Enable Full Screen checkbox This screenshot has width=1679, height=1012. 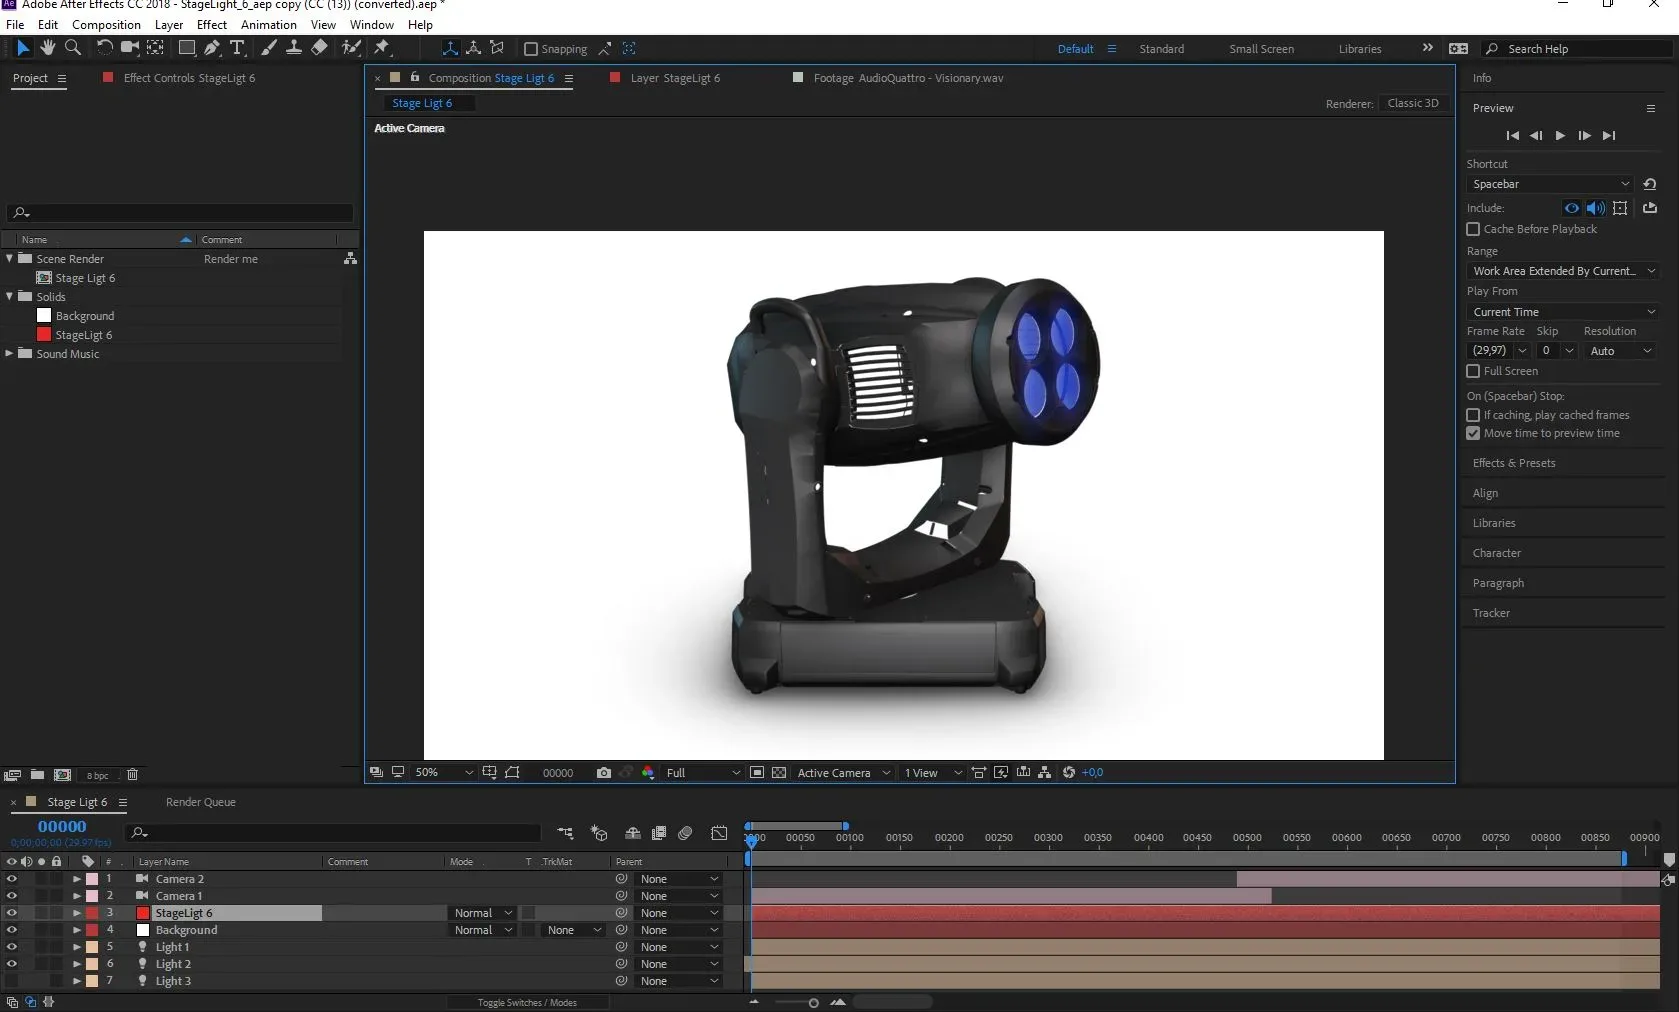1473,371
